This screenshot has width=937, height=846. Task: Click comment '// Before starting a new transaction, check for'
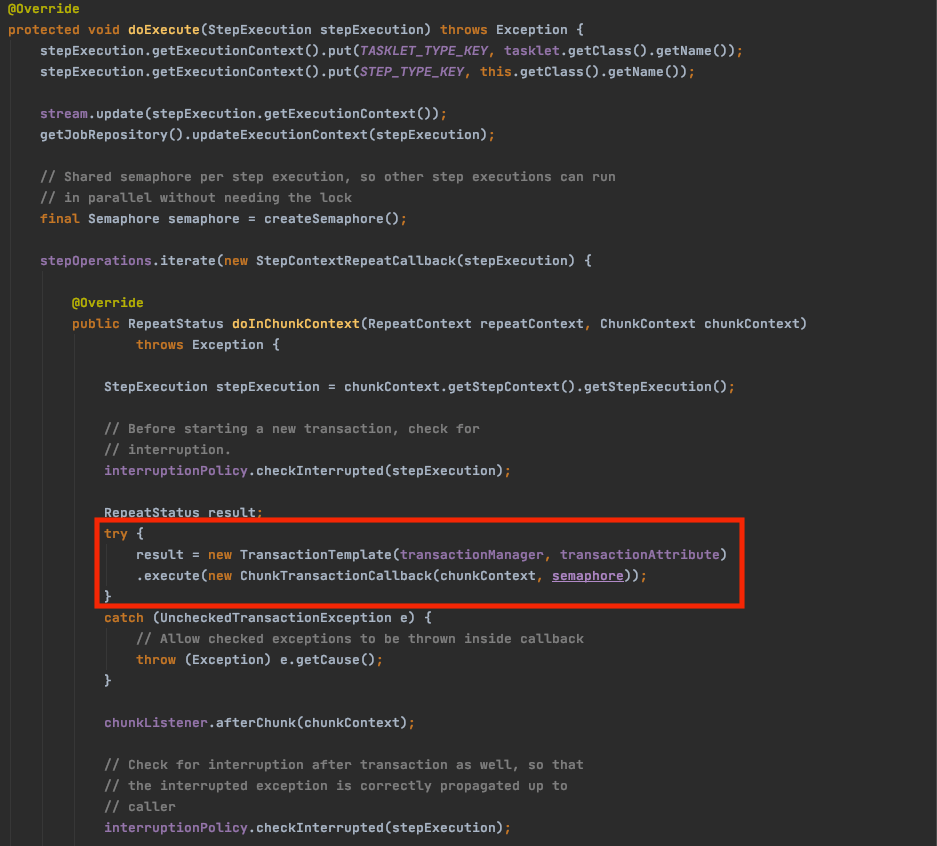(292, 428)
